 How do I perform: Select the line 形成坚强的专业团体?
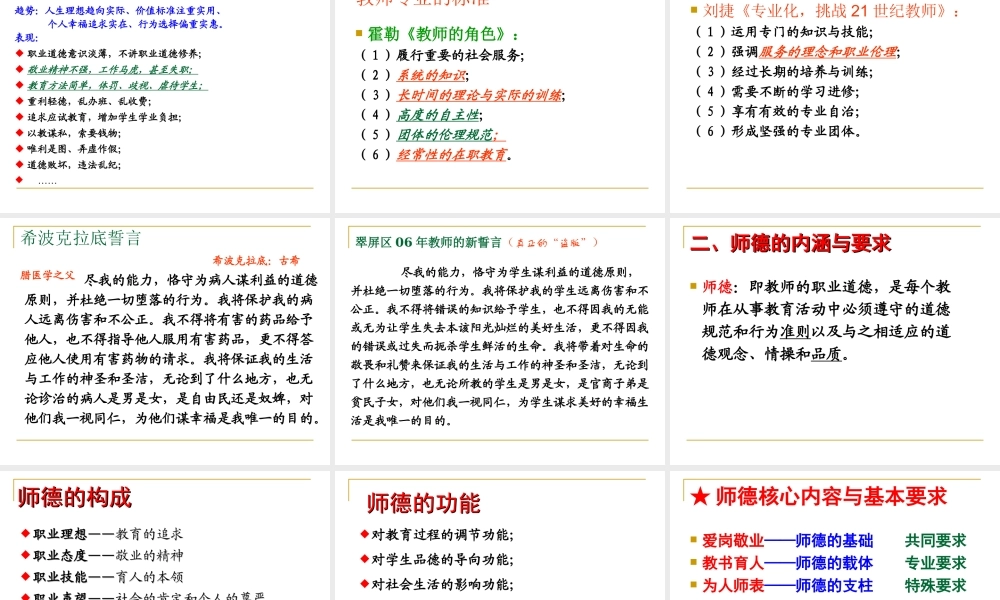pos(779,131)
